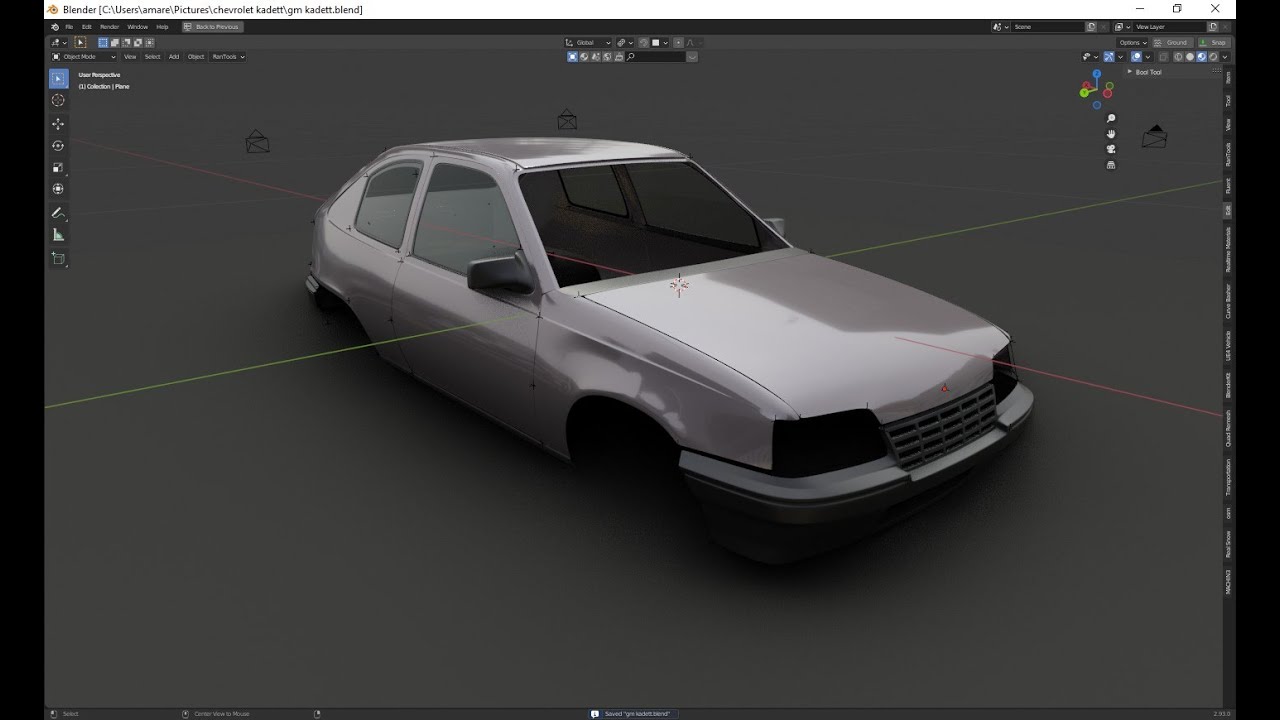Screen dimensions: 1280x720
Task: Toggle camera view with the camera icon
Action: point(1111,149)
